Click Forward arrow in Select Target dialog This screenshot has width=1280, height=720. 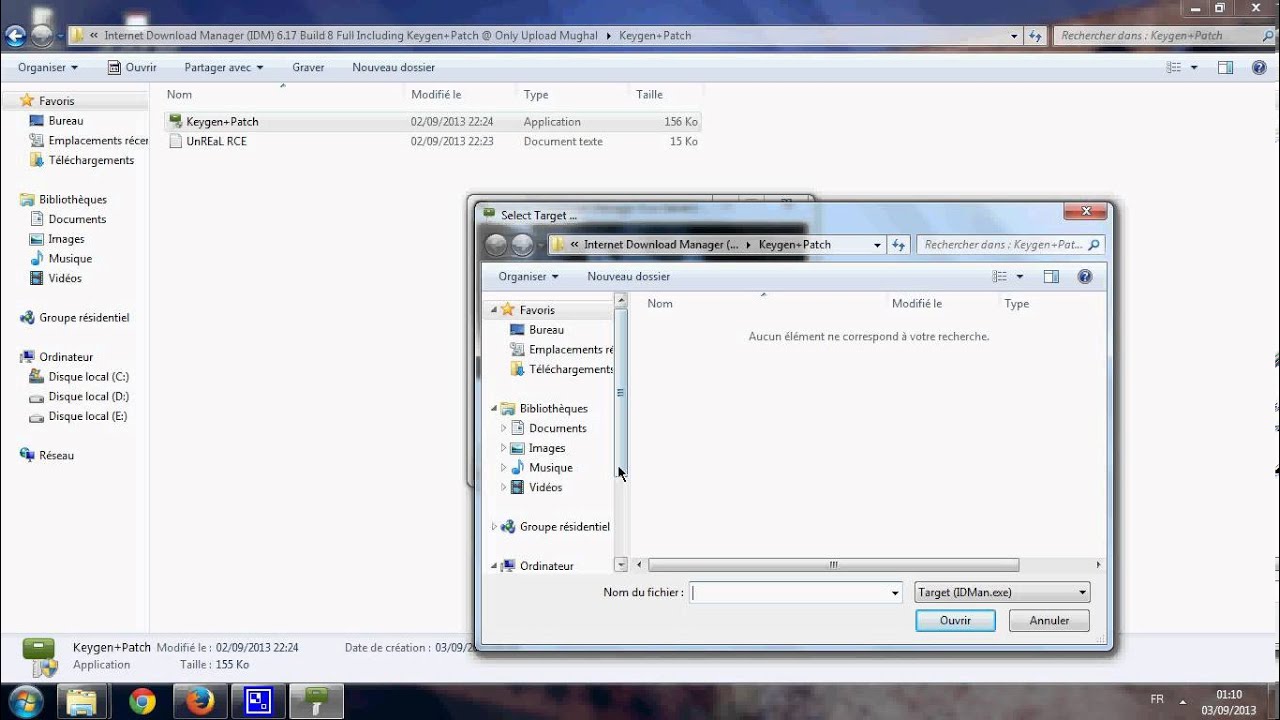click(x=523, y=245)
